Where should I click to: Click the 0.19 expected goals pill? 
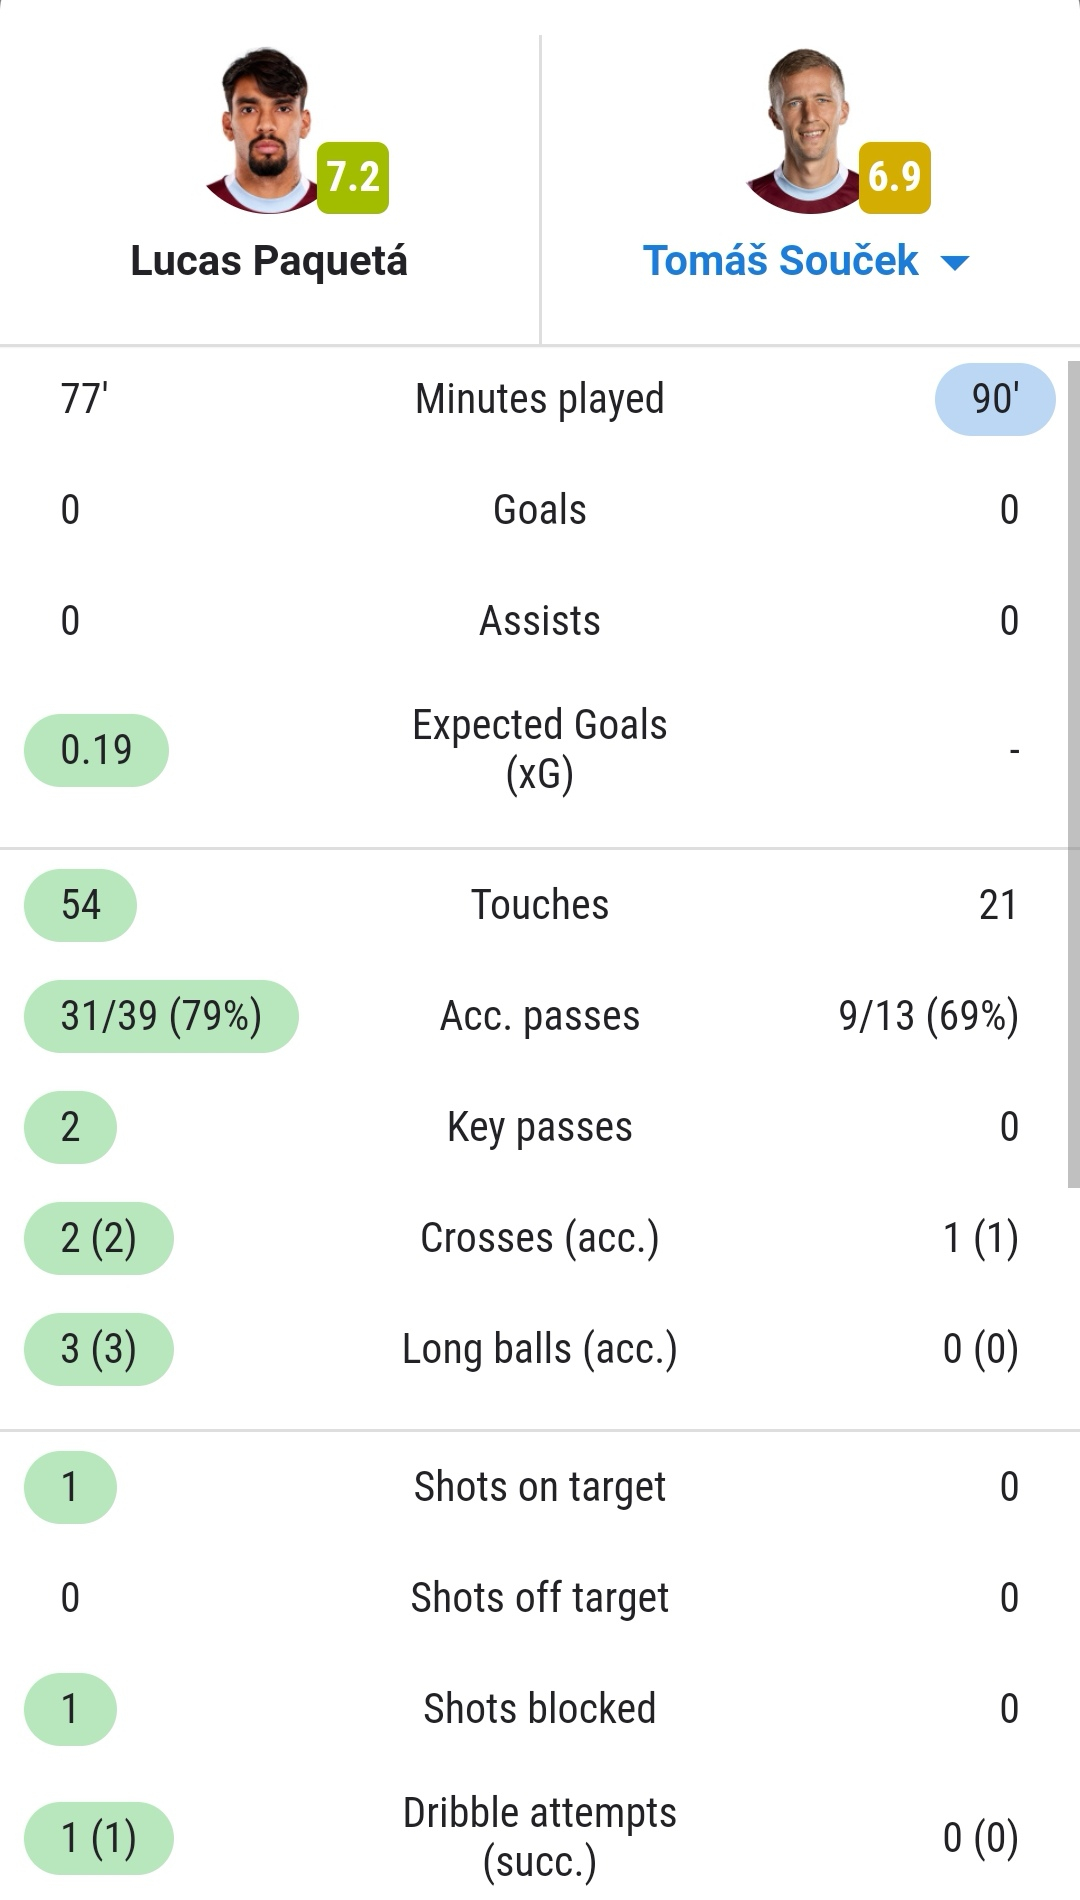point(96,750)
